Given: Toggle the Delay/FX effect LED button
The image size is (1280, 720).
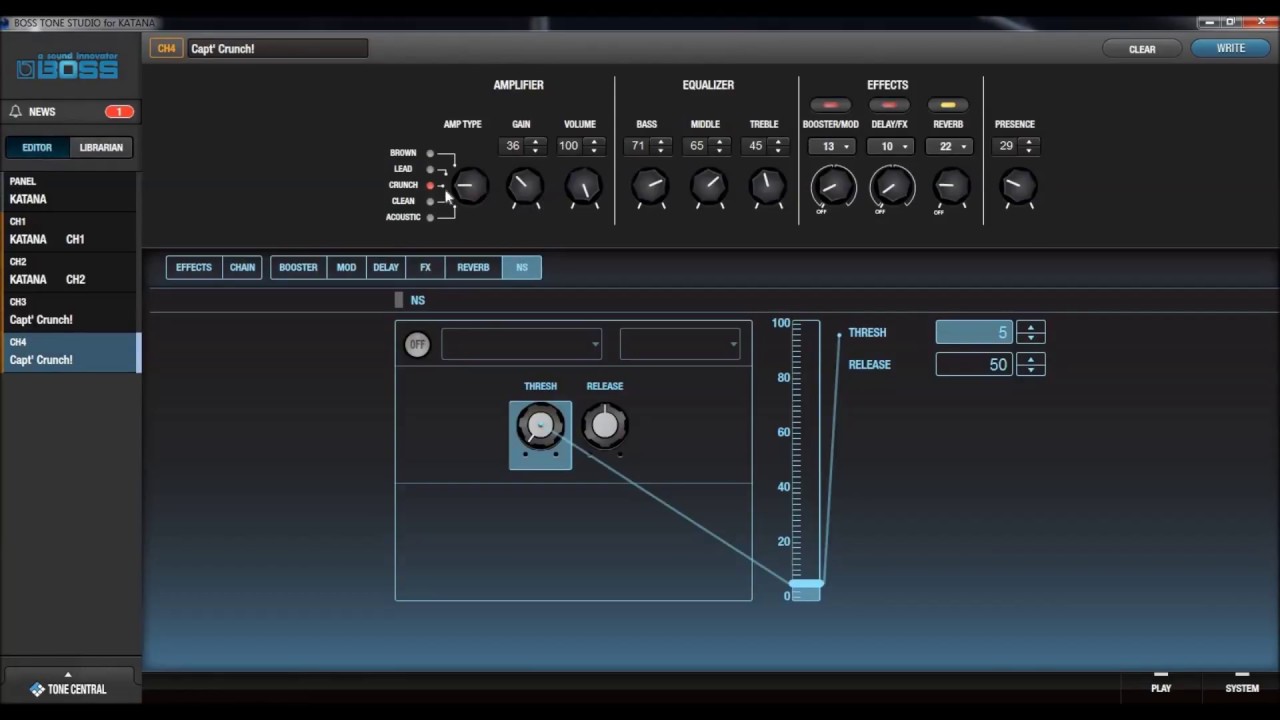Looking at the screenshot, I should (888, 105).
